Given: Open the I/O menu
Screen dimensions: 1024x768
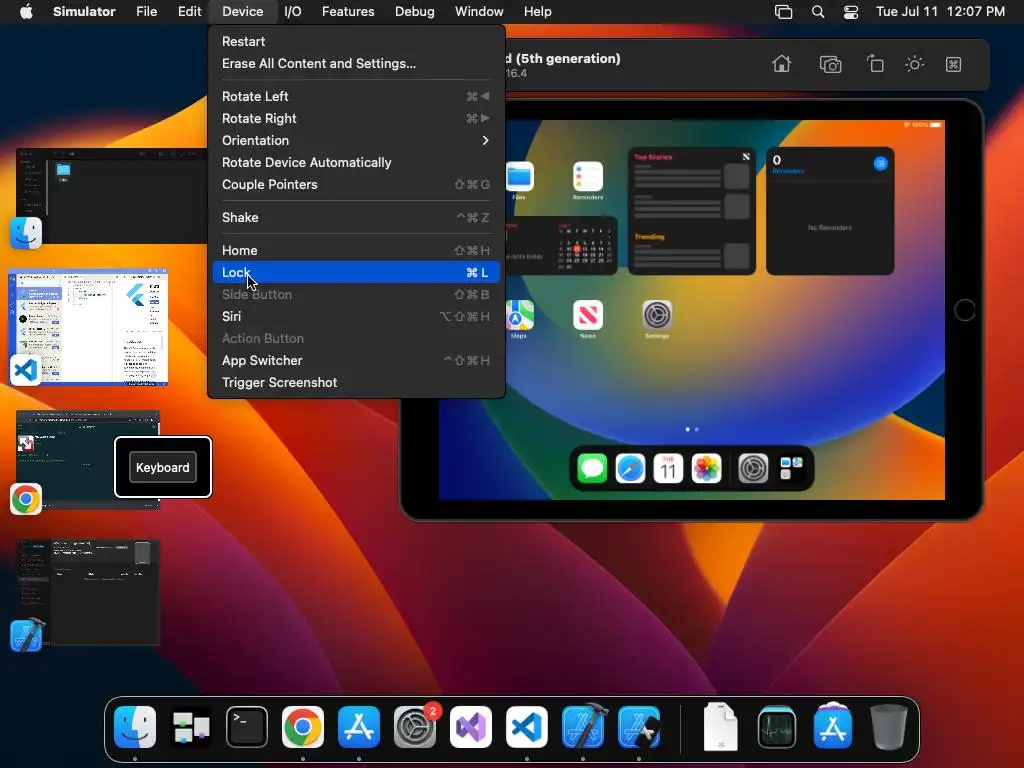Looking at the screenshot, I should 293,12.
